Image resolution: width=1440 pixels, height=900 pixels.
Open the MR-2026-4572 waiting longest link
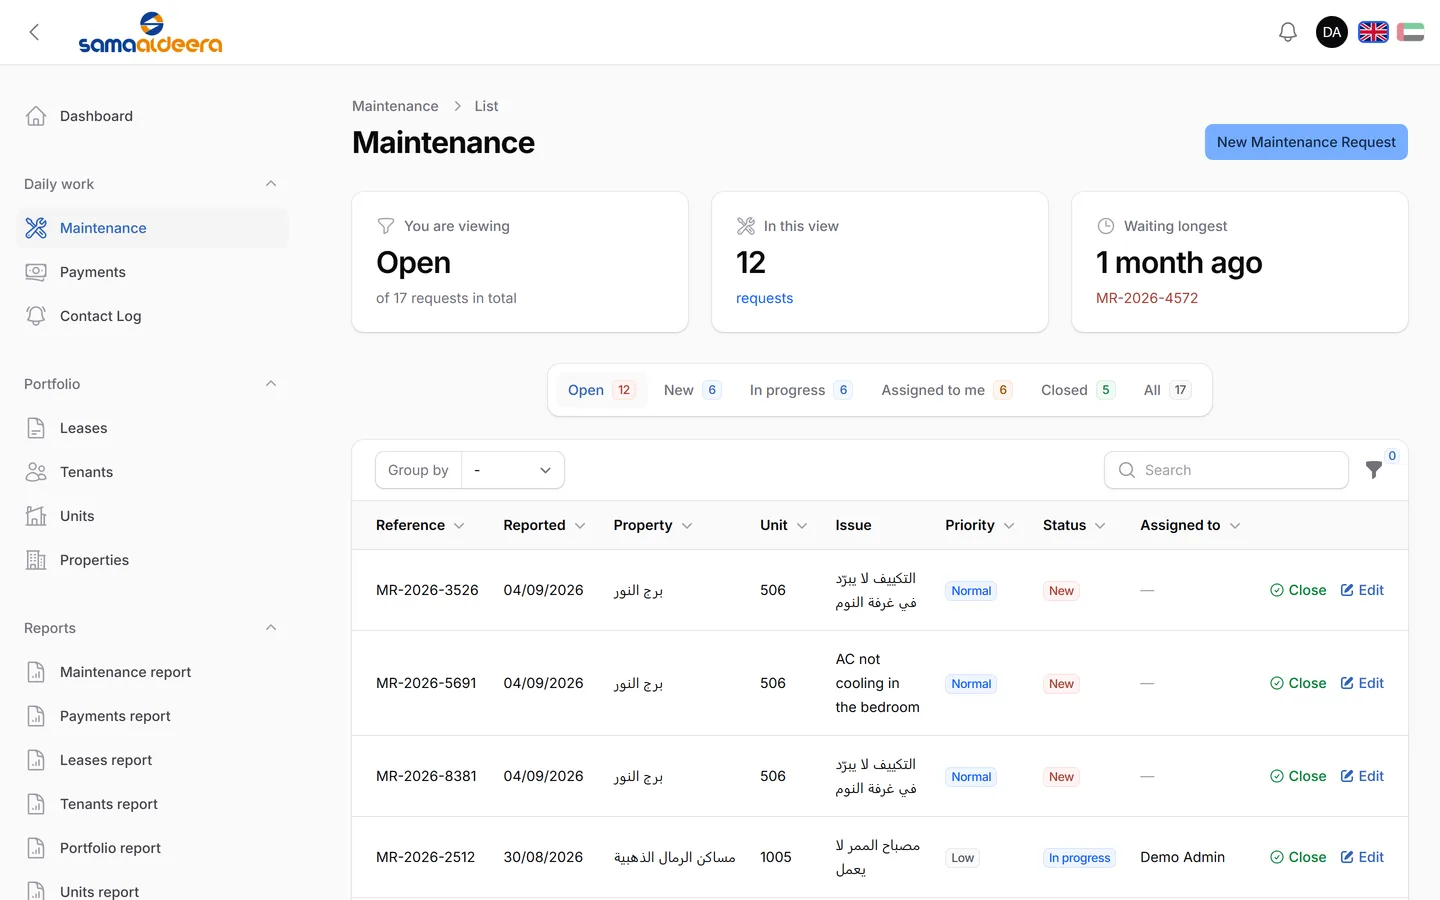pyautogui.click(x=1147, y=298)
